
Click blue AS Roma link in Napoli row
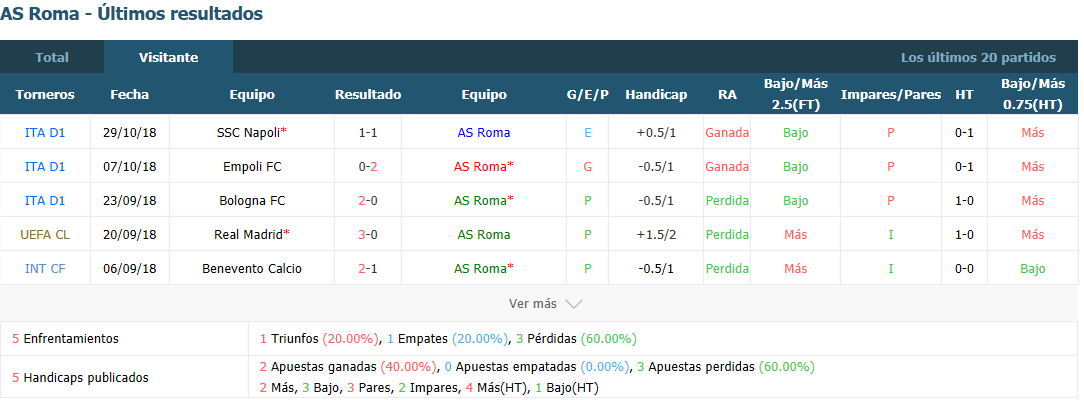[x=484, y=133]
